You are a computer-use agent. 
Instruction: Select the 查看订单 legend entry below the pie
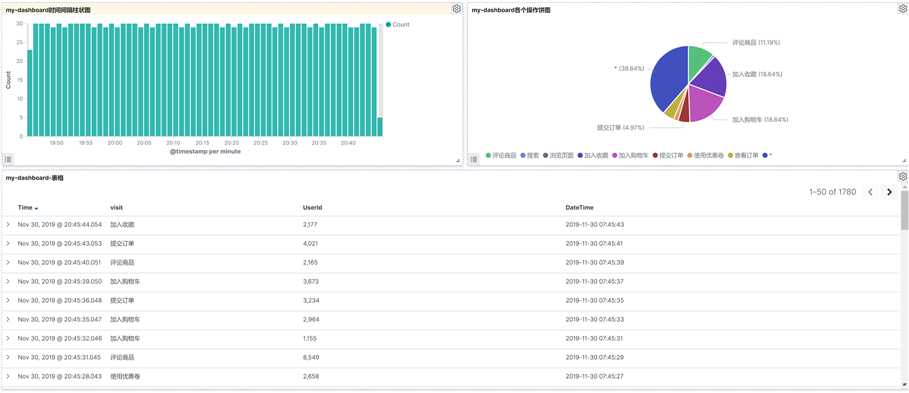pos(743,155)
